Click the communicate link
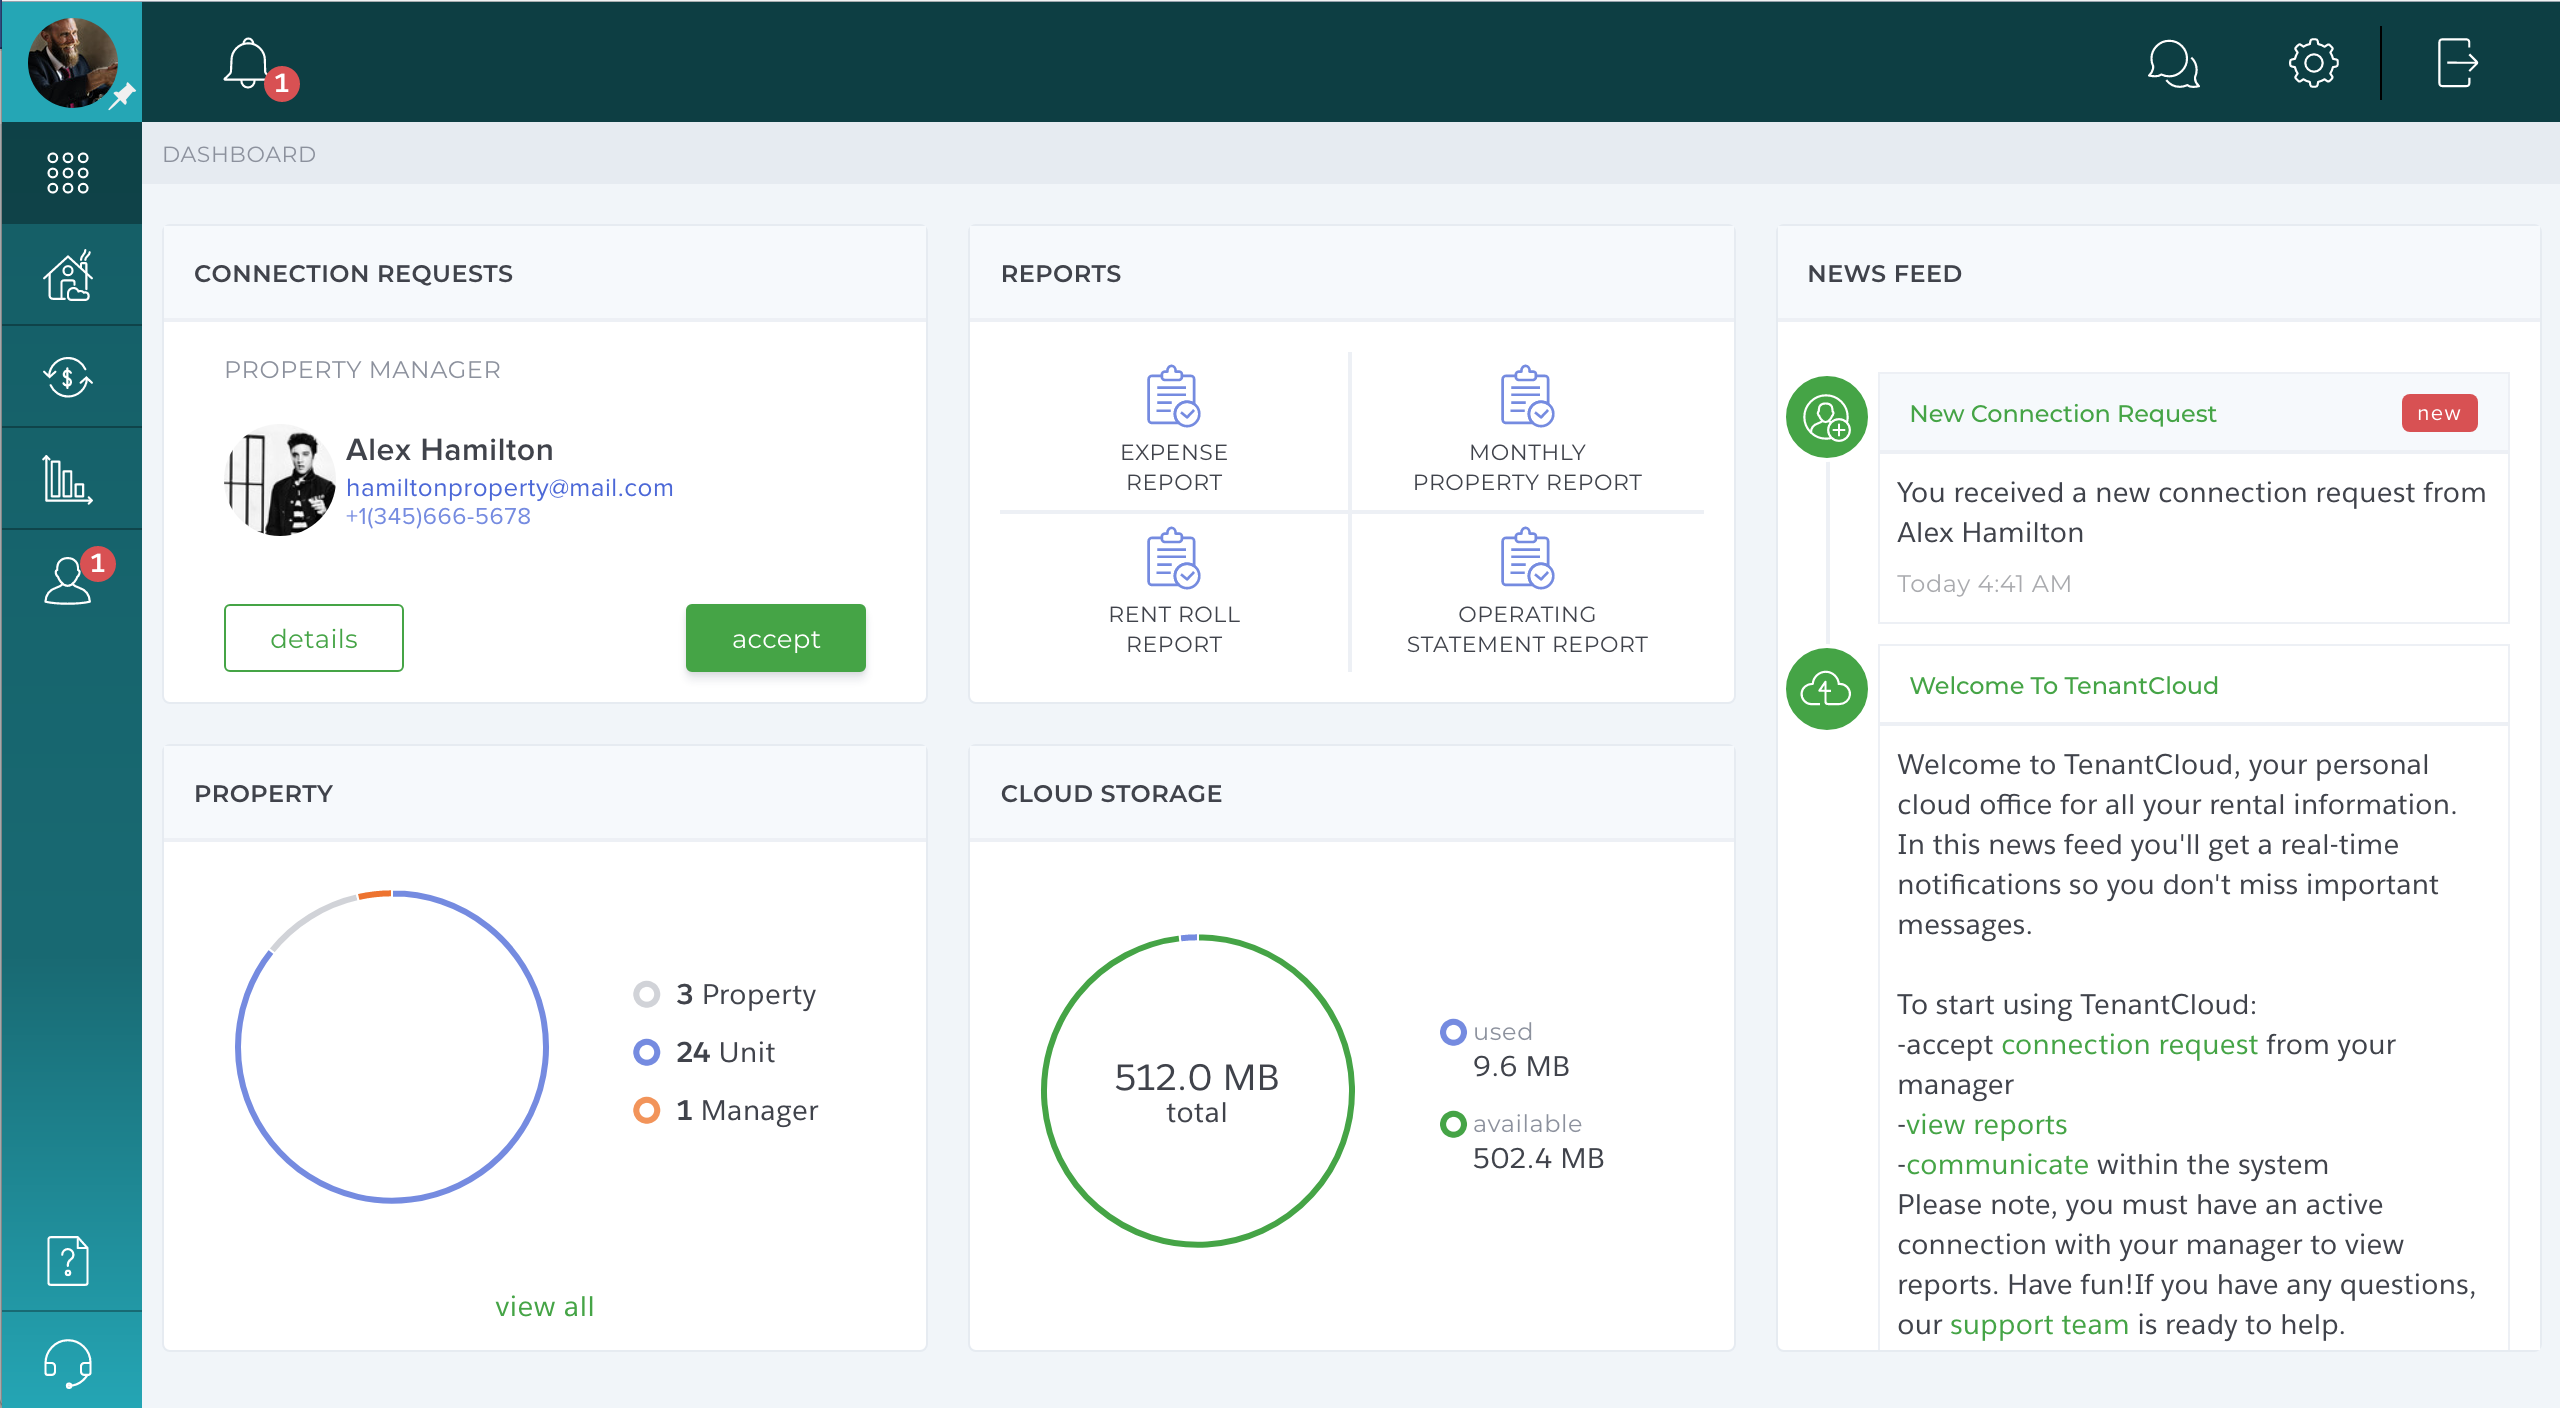2560x1408 pixels. click(x=1997, y=1164)
